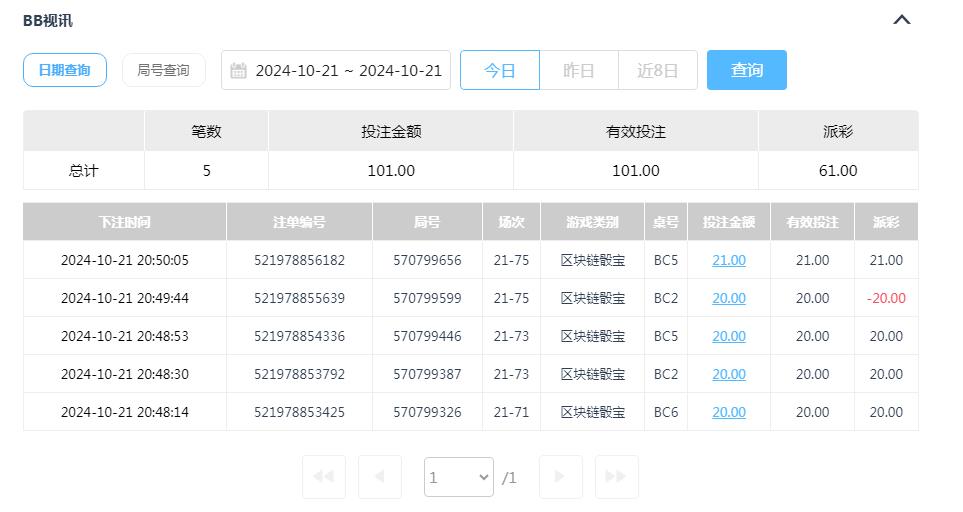Click the calendar icon in date field
The width and height of the screenshot is (963, 512).
point(238,71)
